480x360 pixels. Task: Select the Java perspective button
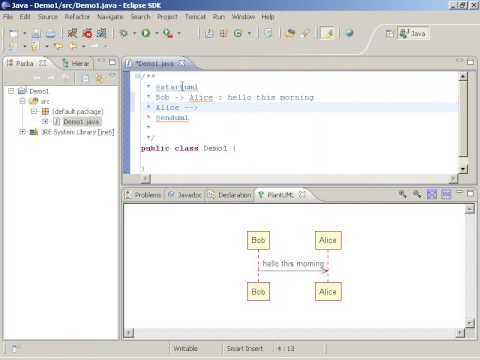[x=413, y=33]
